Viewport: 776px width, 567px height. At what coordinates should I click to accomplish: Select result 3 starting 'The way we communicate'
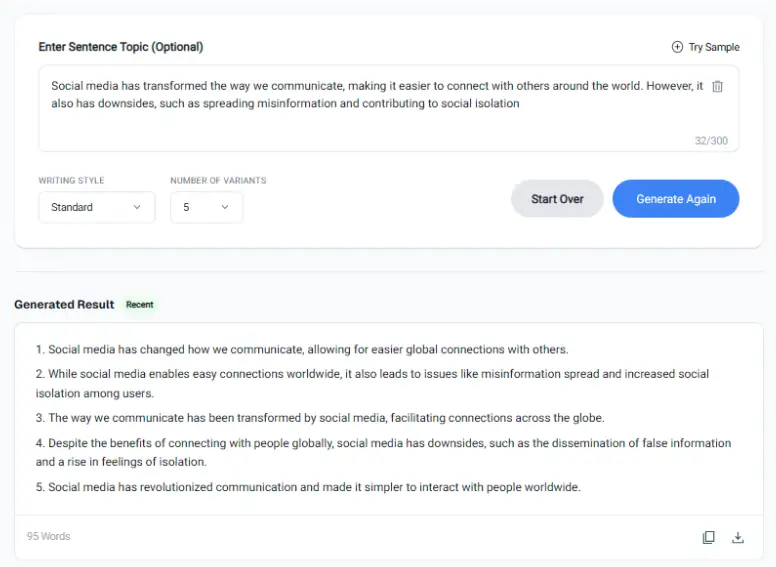pos(320,418)
